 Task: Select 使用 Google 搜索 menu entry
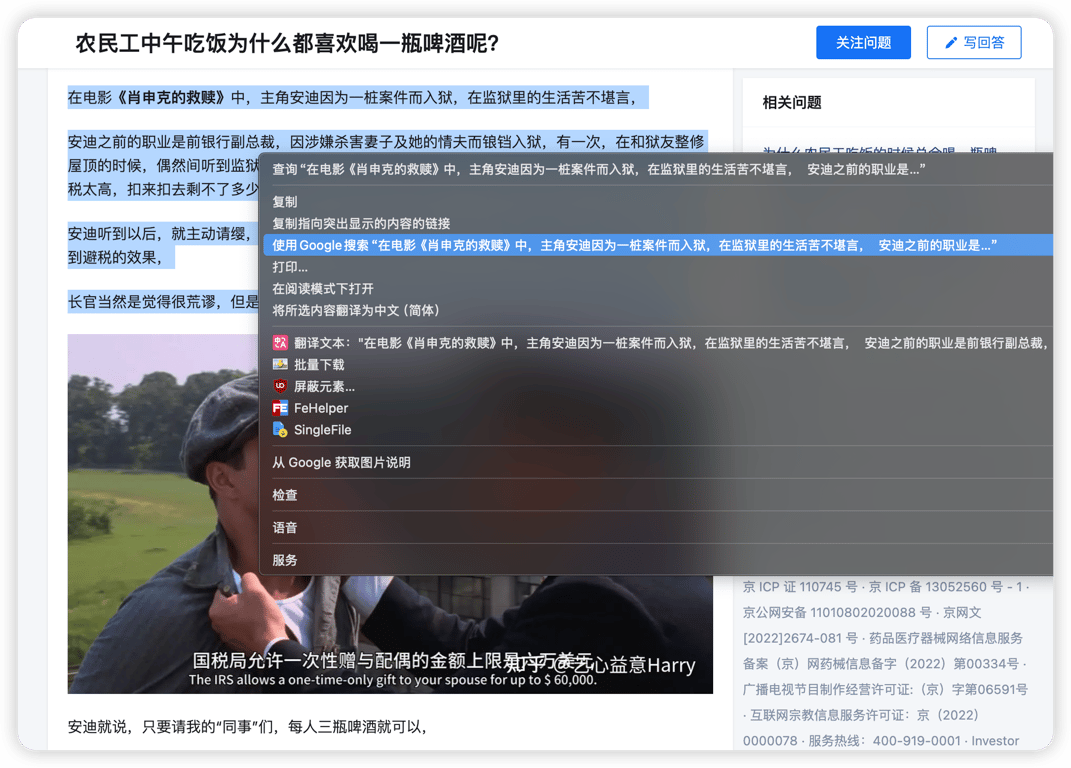tap(656, 245)
